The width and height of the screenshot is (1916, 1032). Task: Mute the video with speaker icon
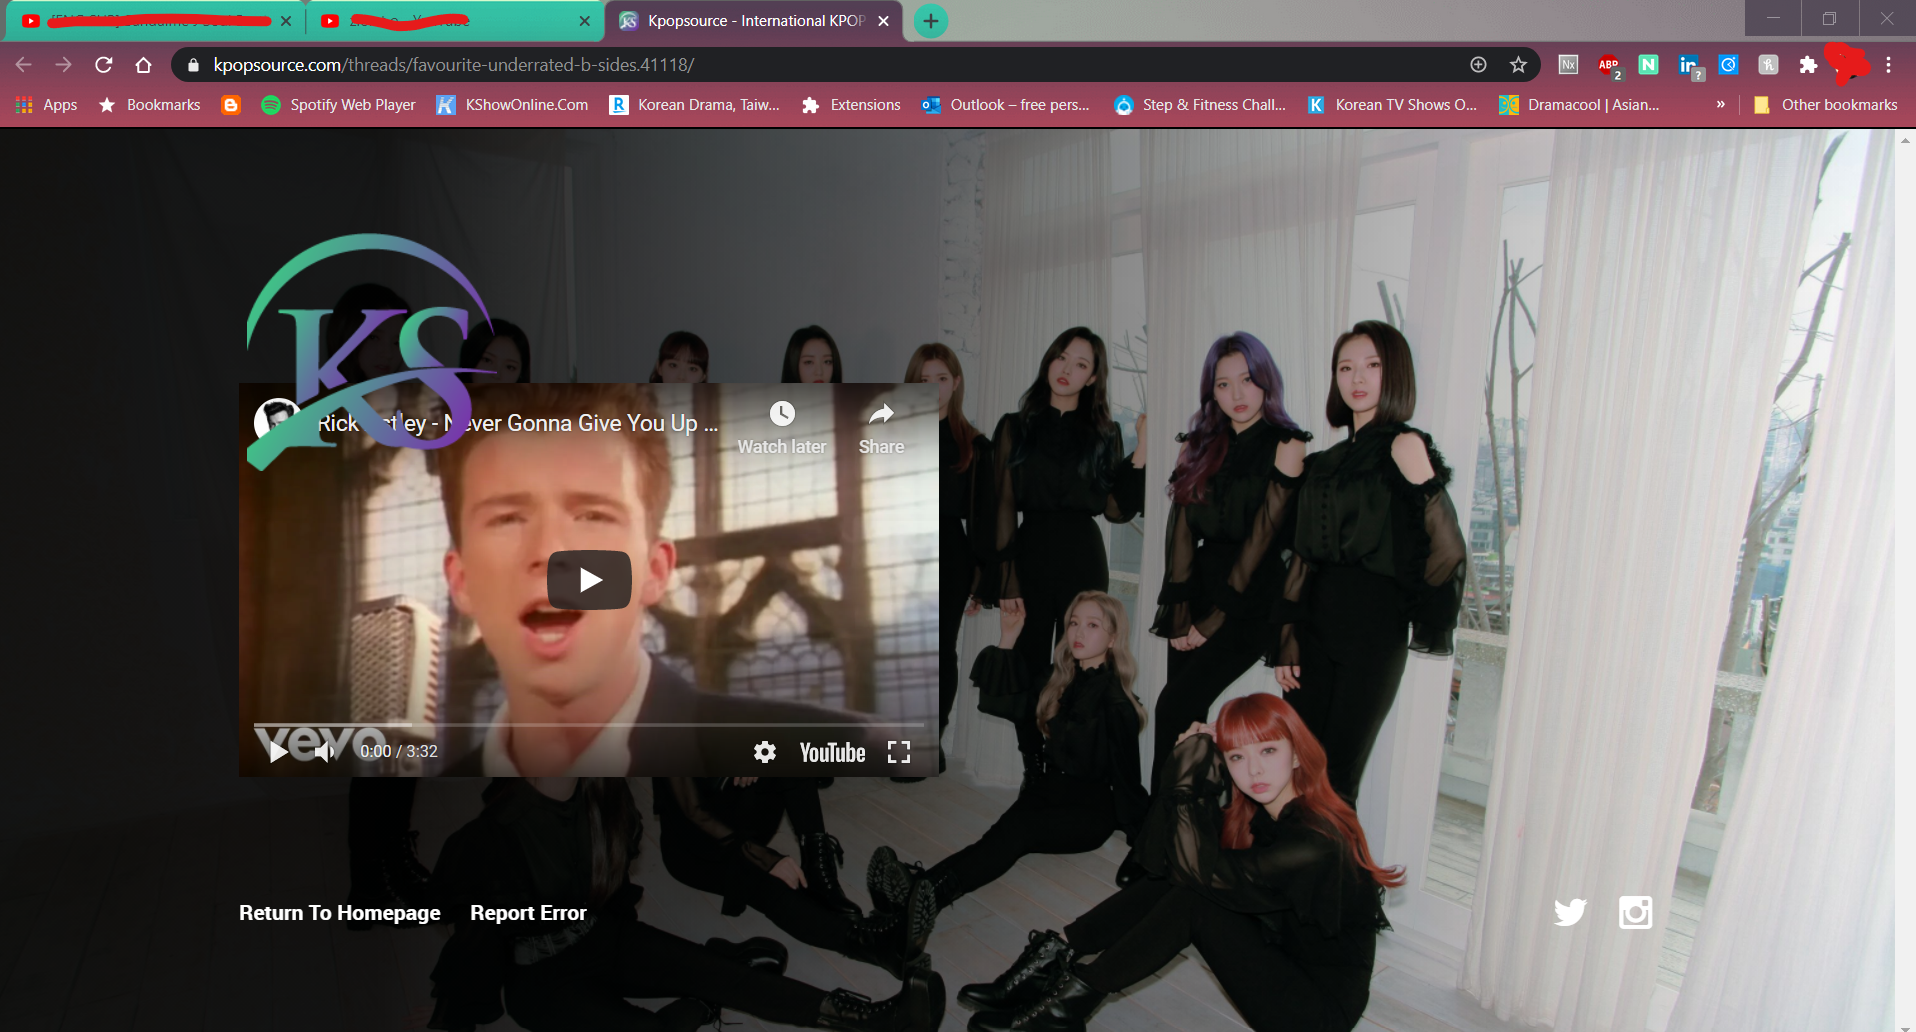(324, 752)
